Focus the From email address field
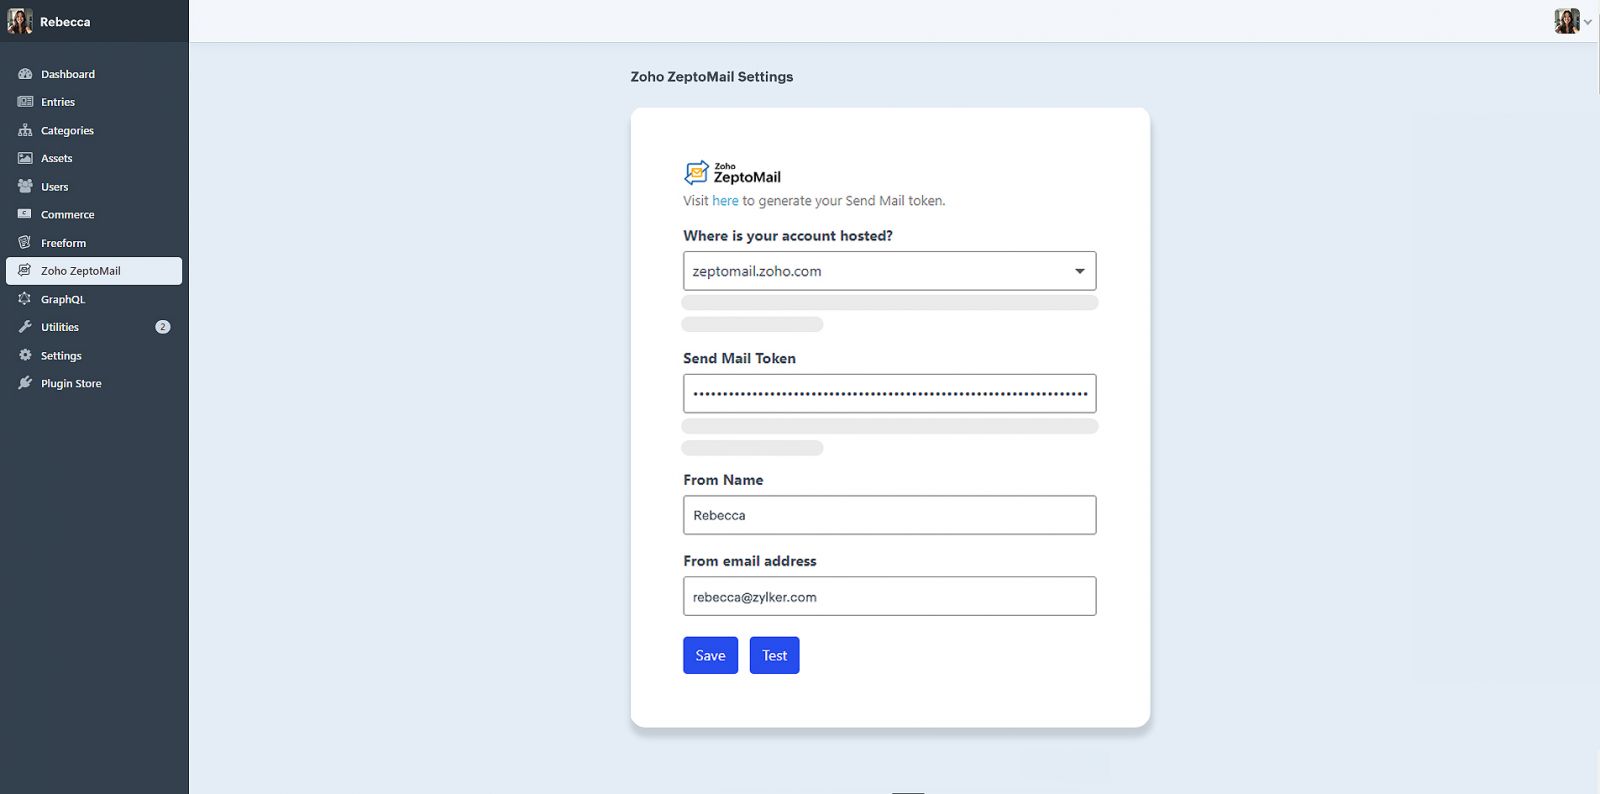The height and width of the screenshot is (794, 1600). point(889,597)
